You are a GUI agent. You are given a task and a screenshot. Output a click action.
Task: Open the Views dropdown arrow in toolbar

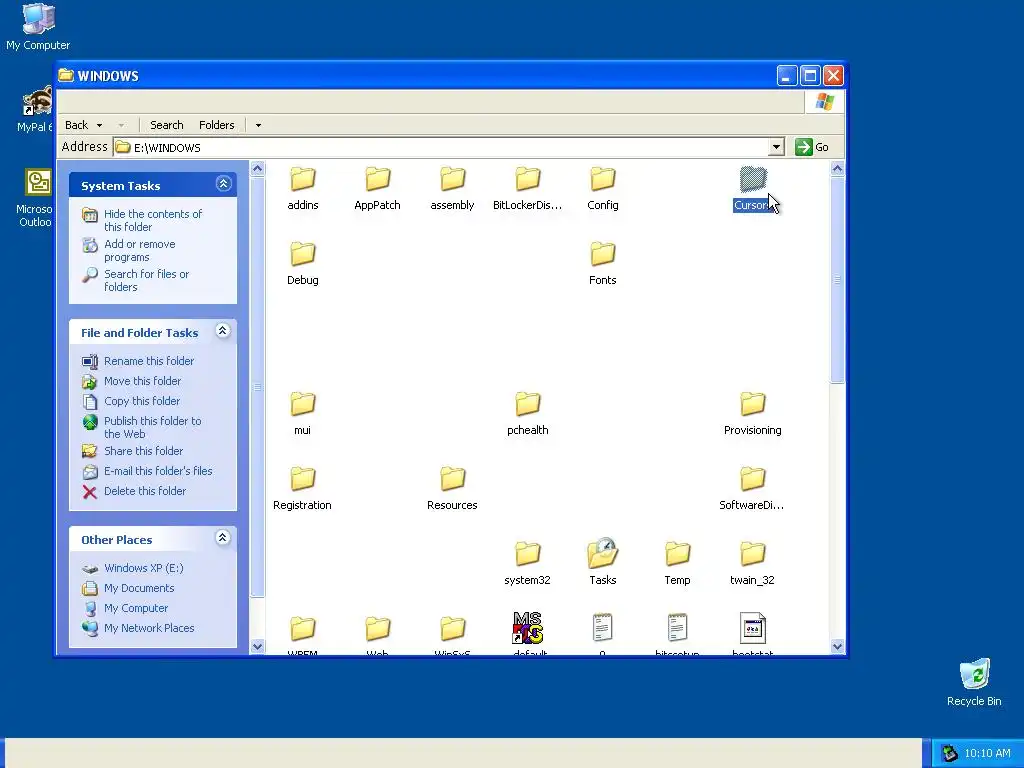[x=258, y=125]
